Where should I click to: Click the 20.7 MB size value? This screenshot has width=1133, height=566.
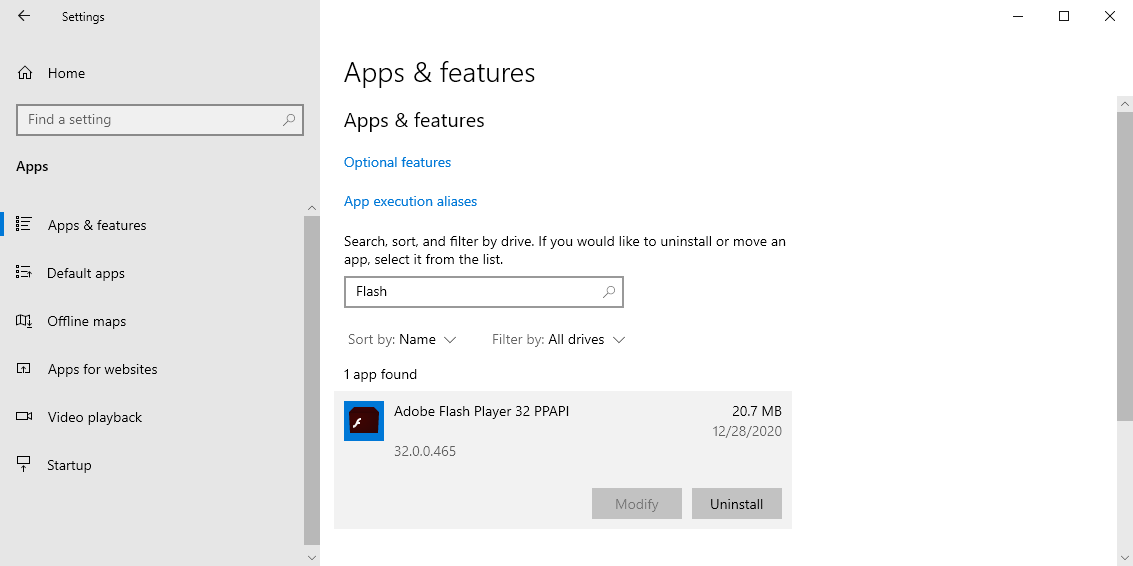coord(757,411)
